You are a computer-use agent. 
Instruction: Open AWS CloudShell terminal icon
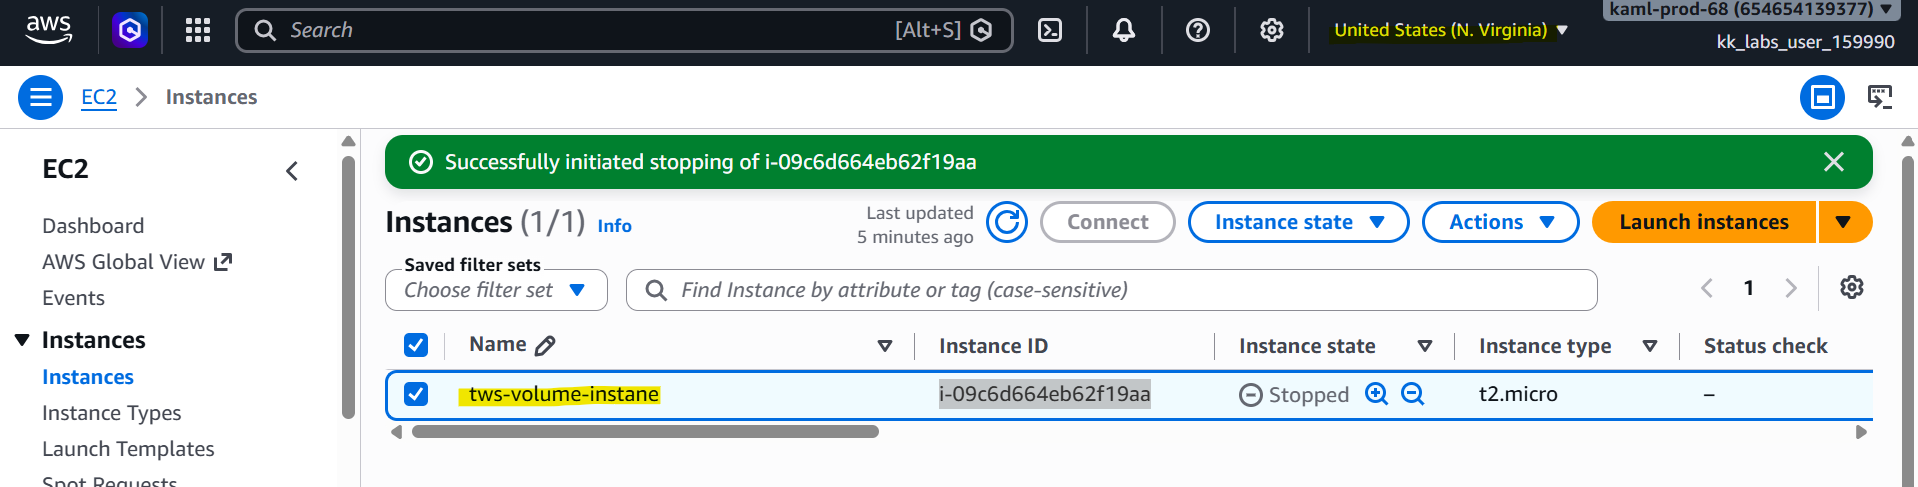pos(1050,30)
